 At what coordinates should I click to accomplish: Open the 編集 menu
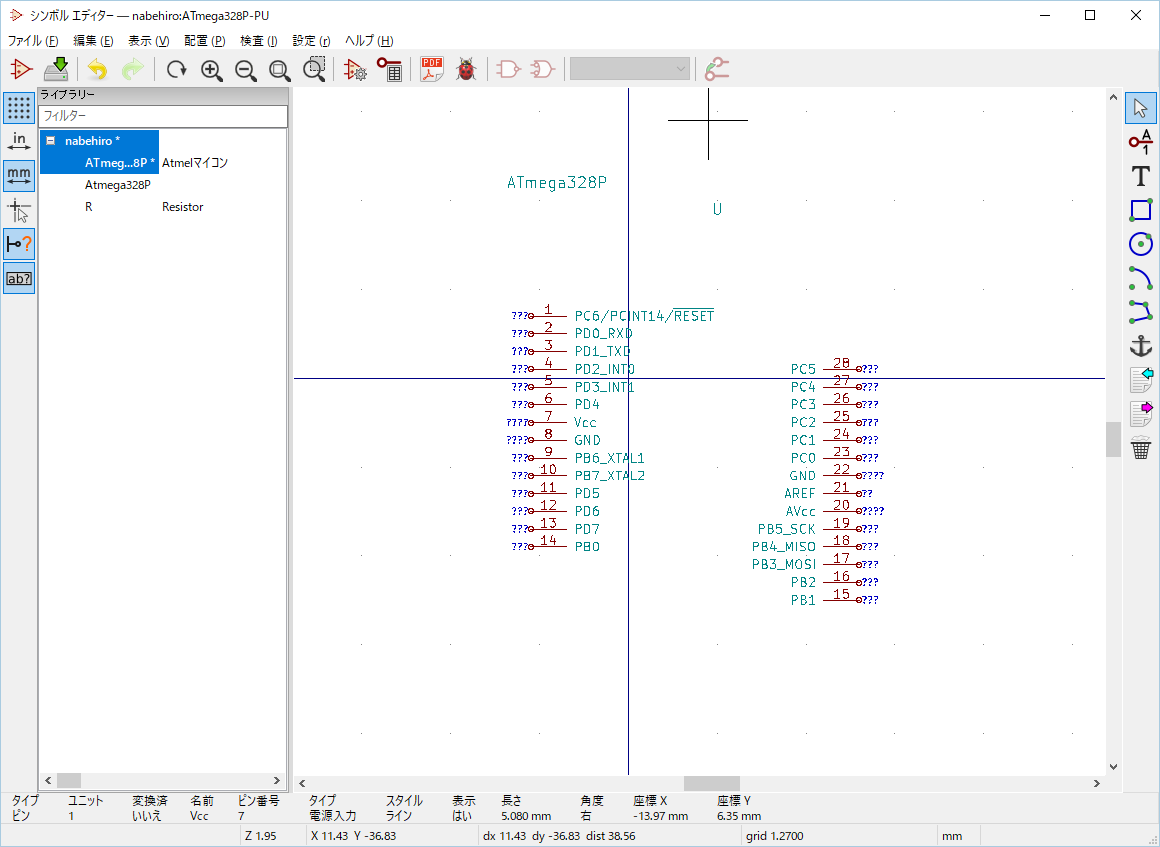[93, 41]
